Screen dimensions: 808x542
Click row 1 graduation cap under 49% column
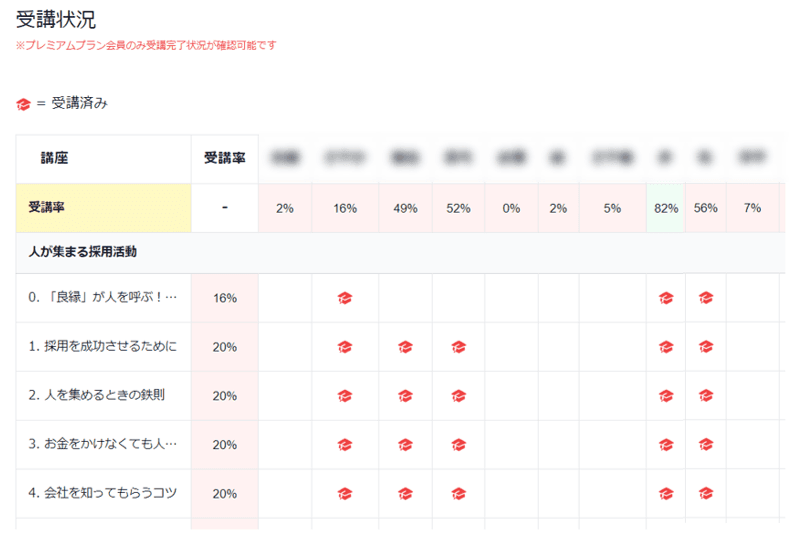tap(405, 347)
